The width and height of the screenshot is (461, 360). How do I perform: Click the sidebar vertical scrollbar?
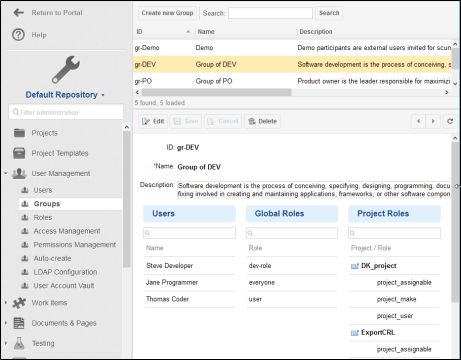pyautogui.click(x=126, y=199)
